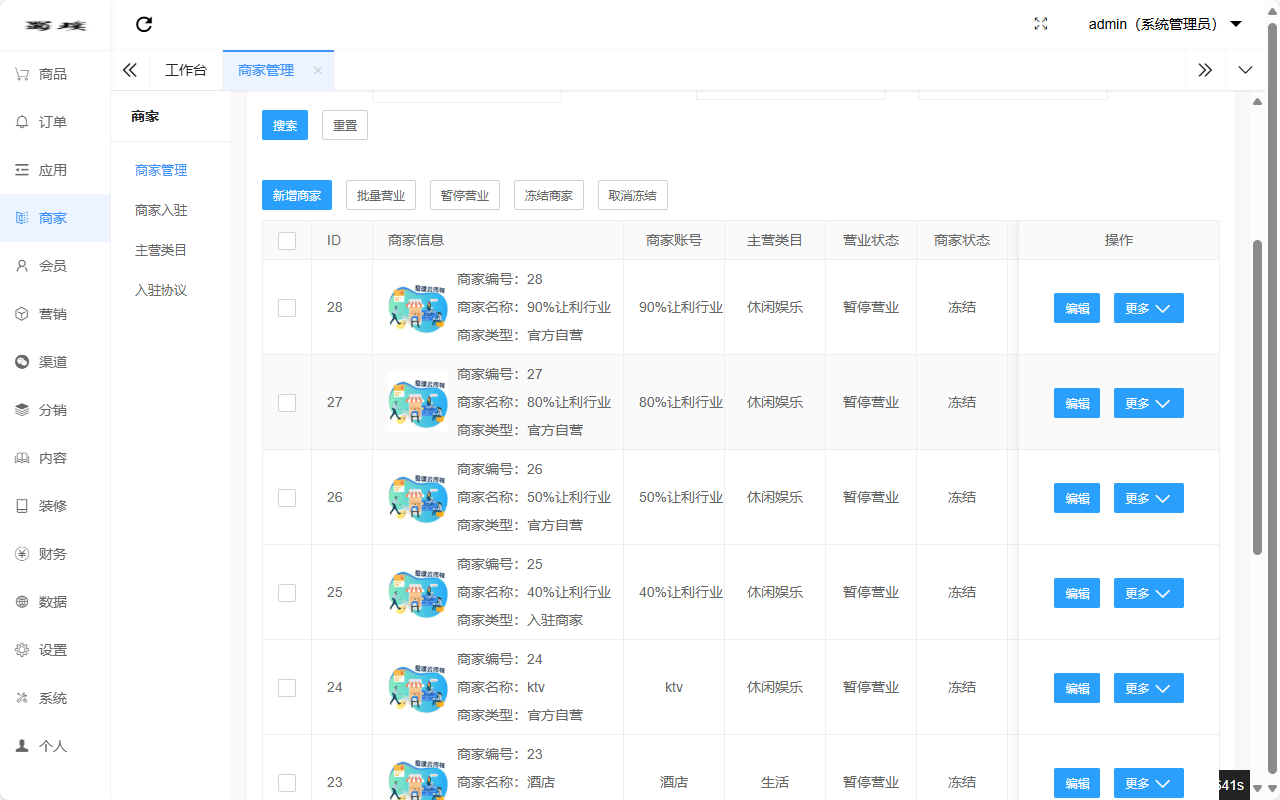Collapse the sidebar with the double-left chevron
This screenshot has width=1280, height=800.
coord(129,70)
